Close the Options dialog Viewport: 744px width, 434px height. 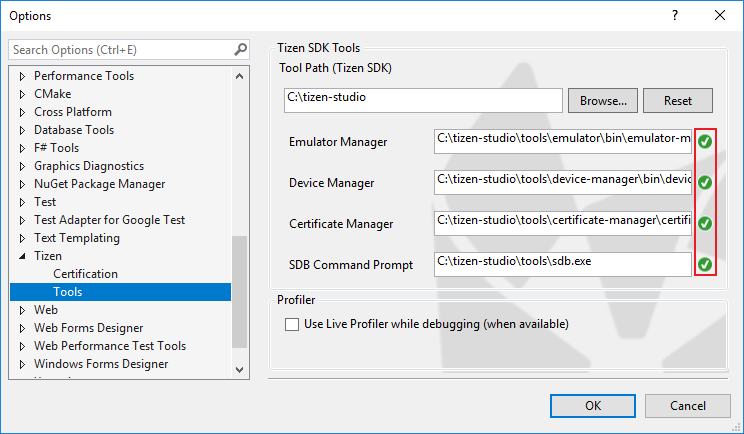pos(720,15)
